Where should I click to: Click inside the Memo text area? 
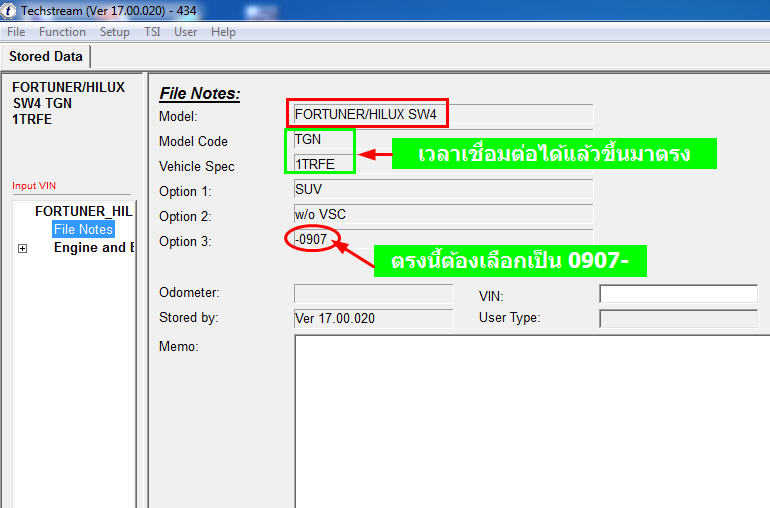[x=532, y=421]
